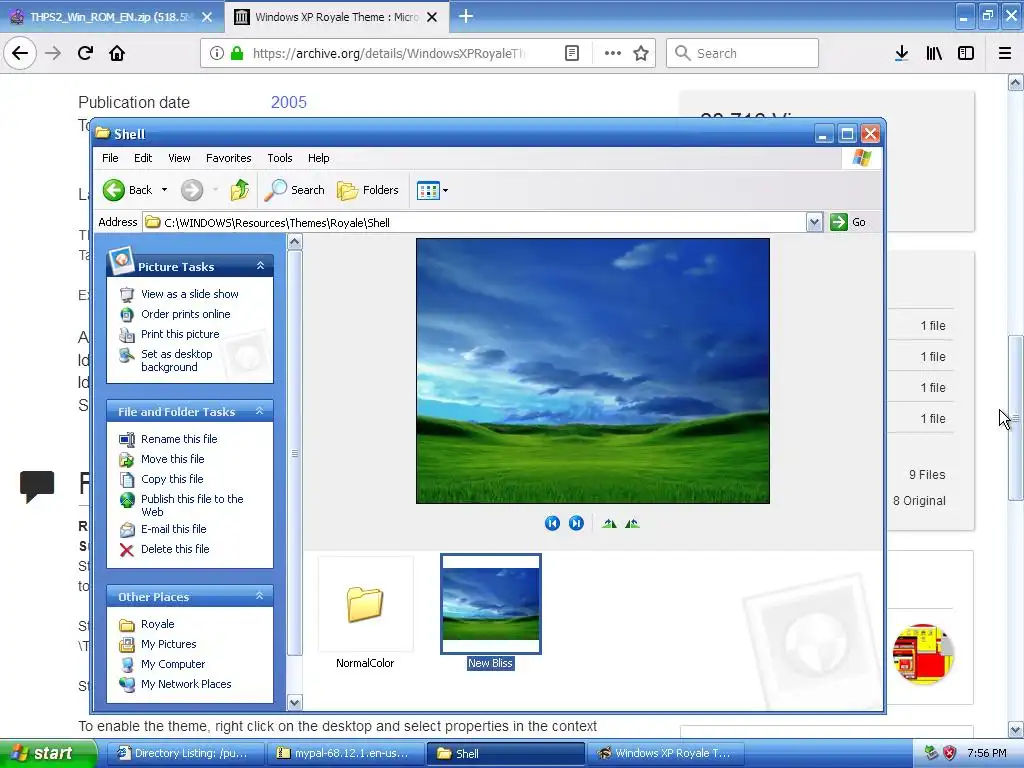Collapse the Other Places panel

coord(260,596)
